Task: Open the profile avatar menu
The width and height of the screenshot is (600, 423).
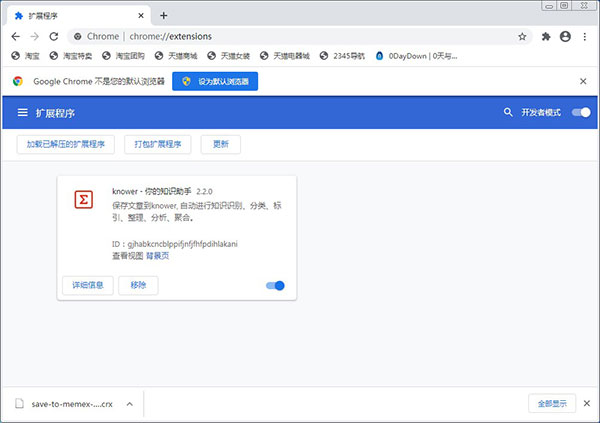Action: [565, 36]
